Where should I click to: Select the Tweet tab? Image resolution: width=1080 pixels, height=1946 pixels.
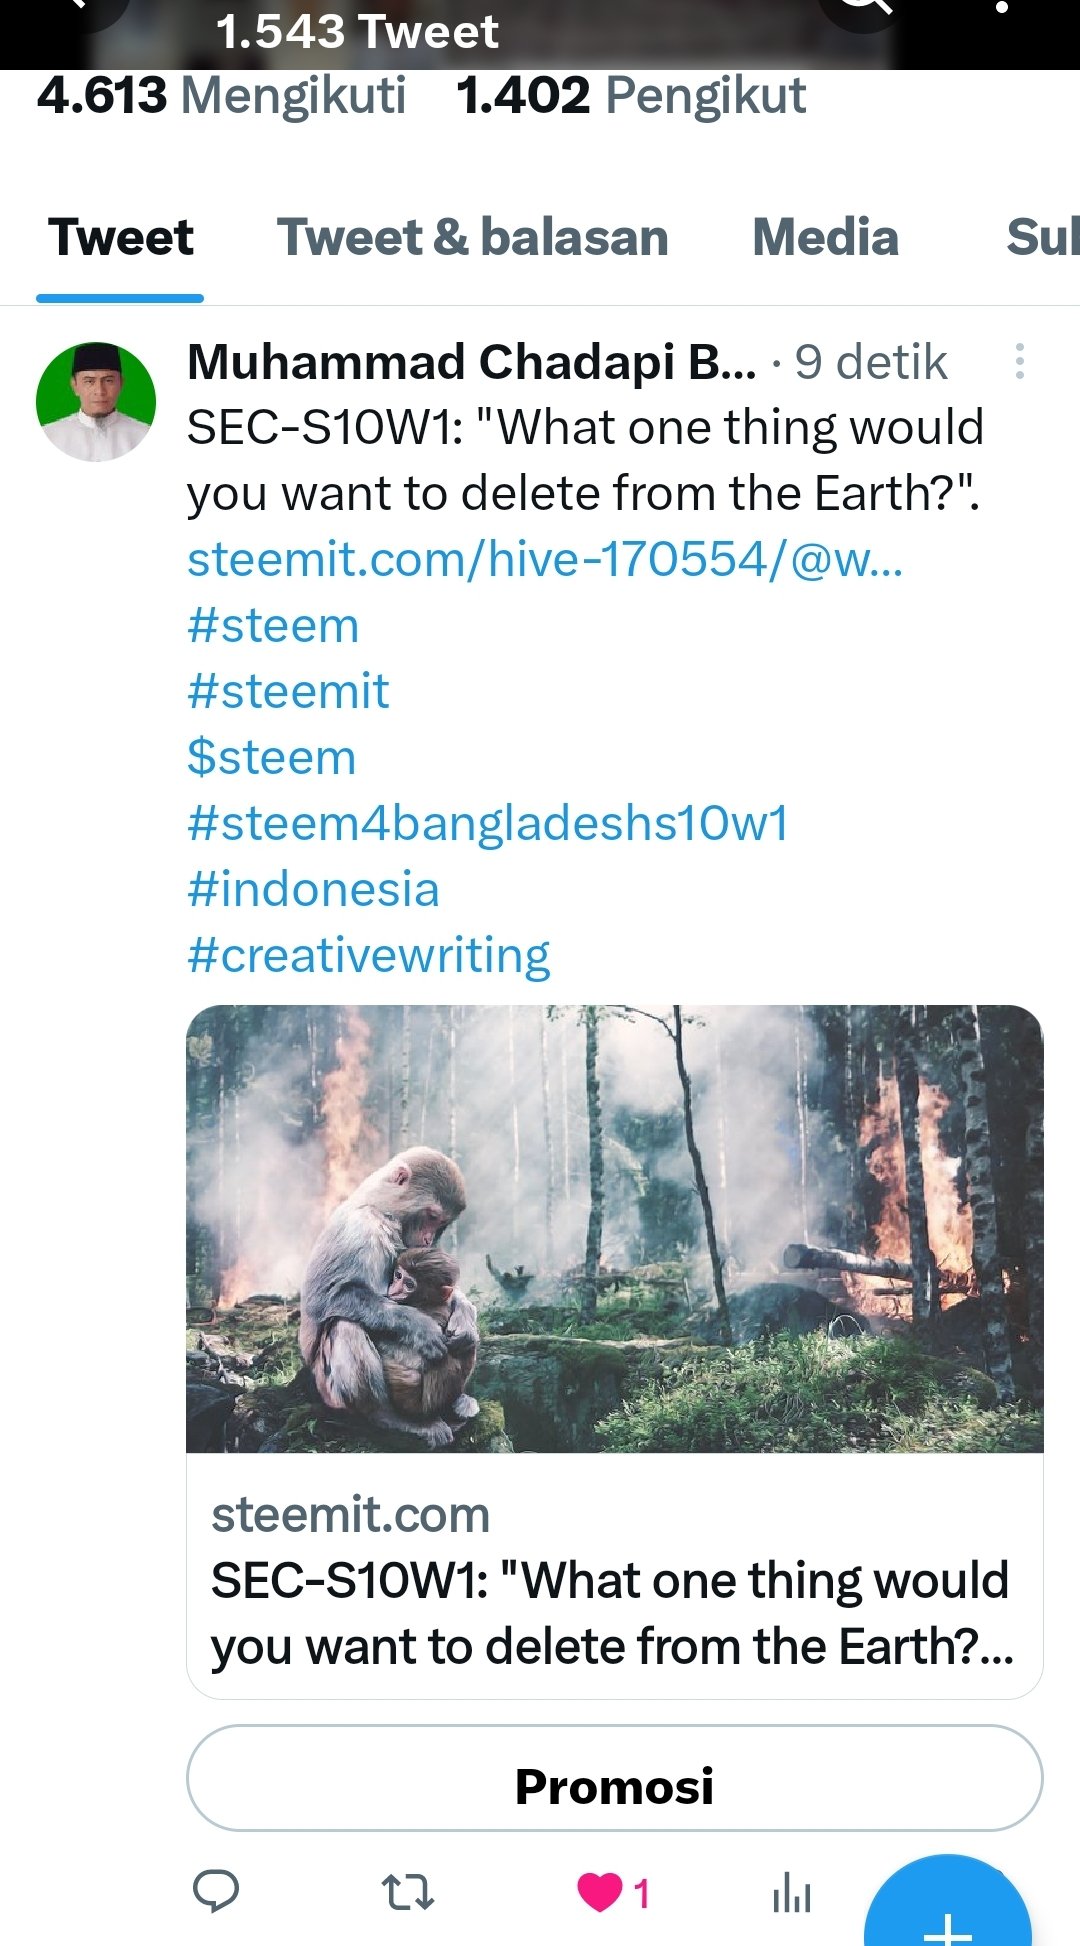coord(121,238)
